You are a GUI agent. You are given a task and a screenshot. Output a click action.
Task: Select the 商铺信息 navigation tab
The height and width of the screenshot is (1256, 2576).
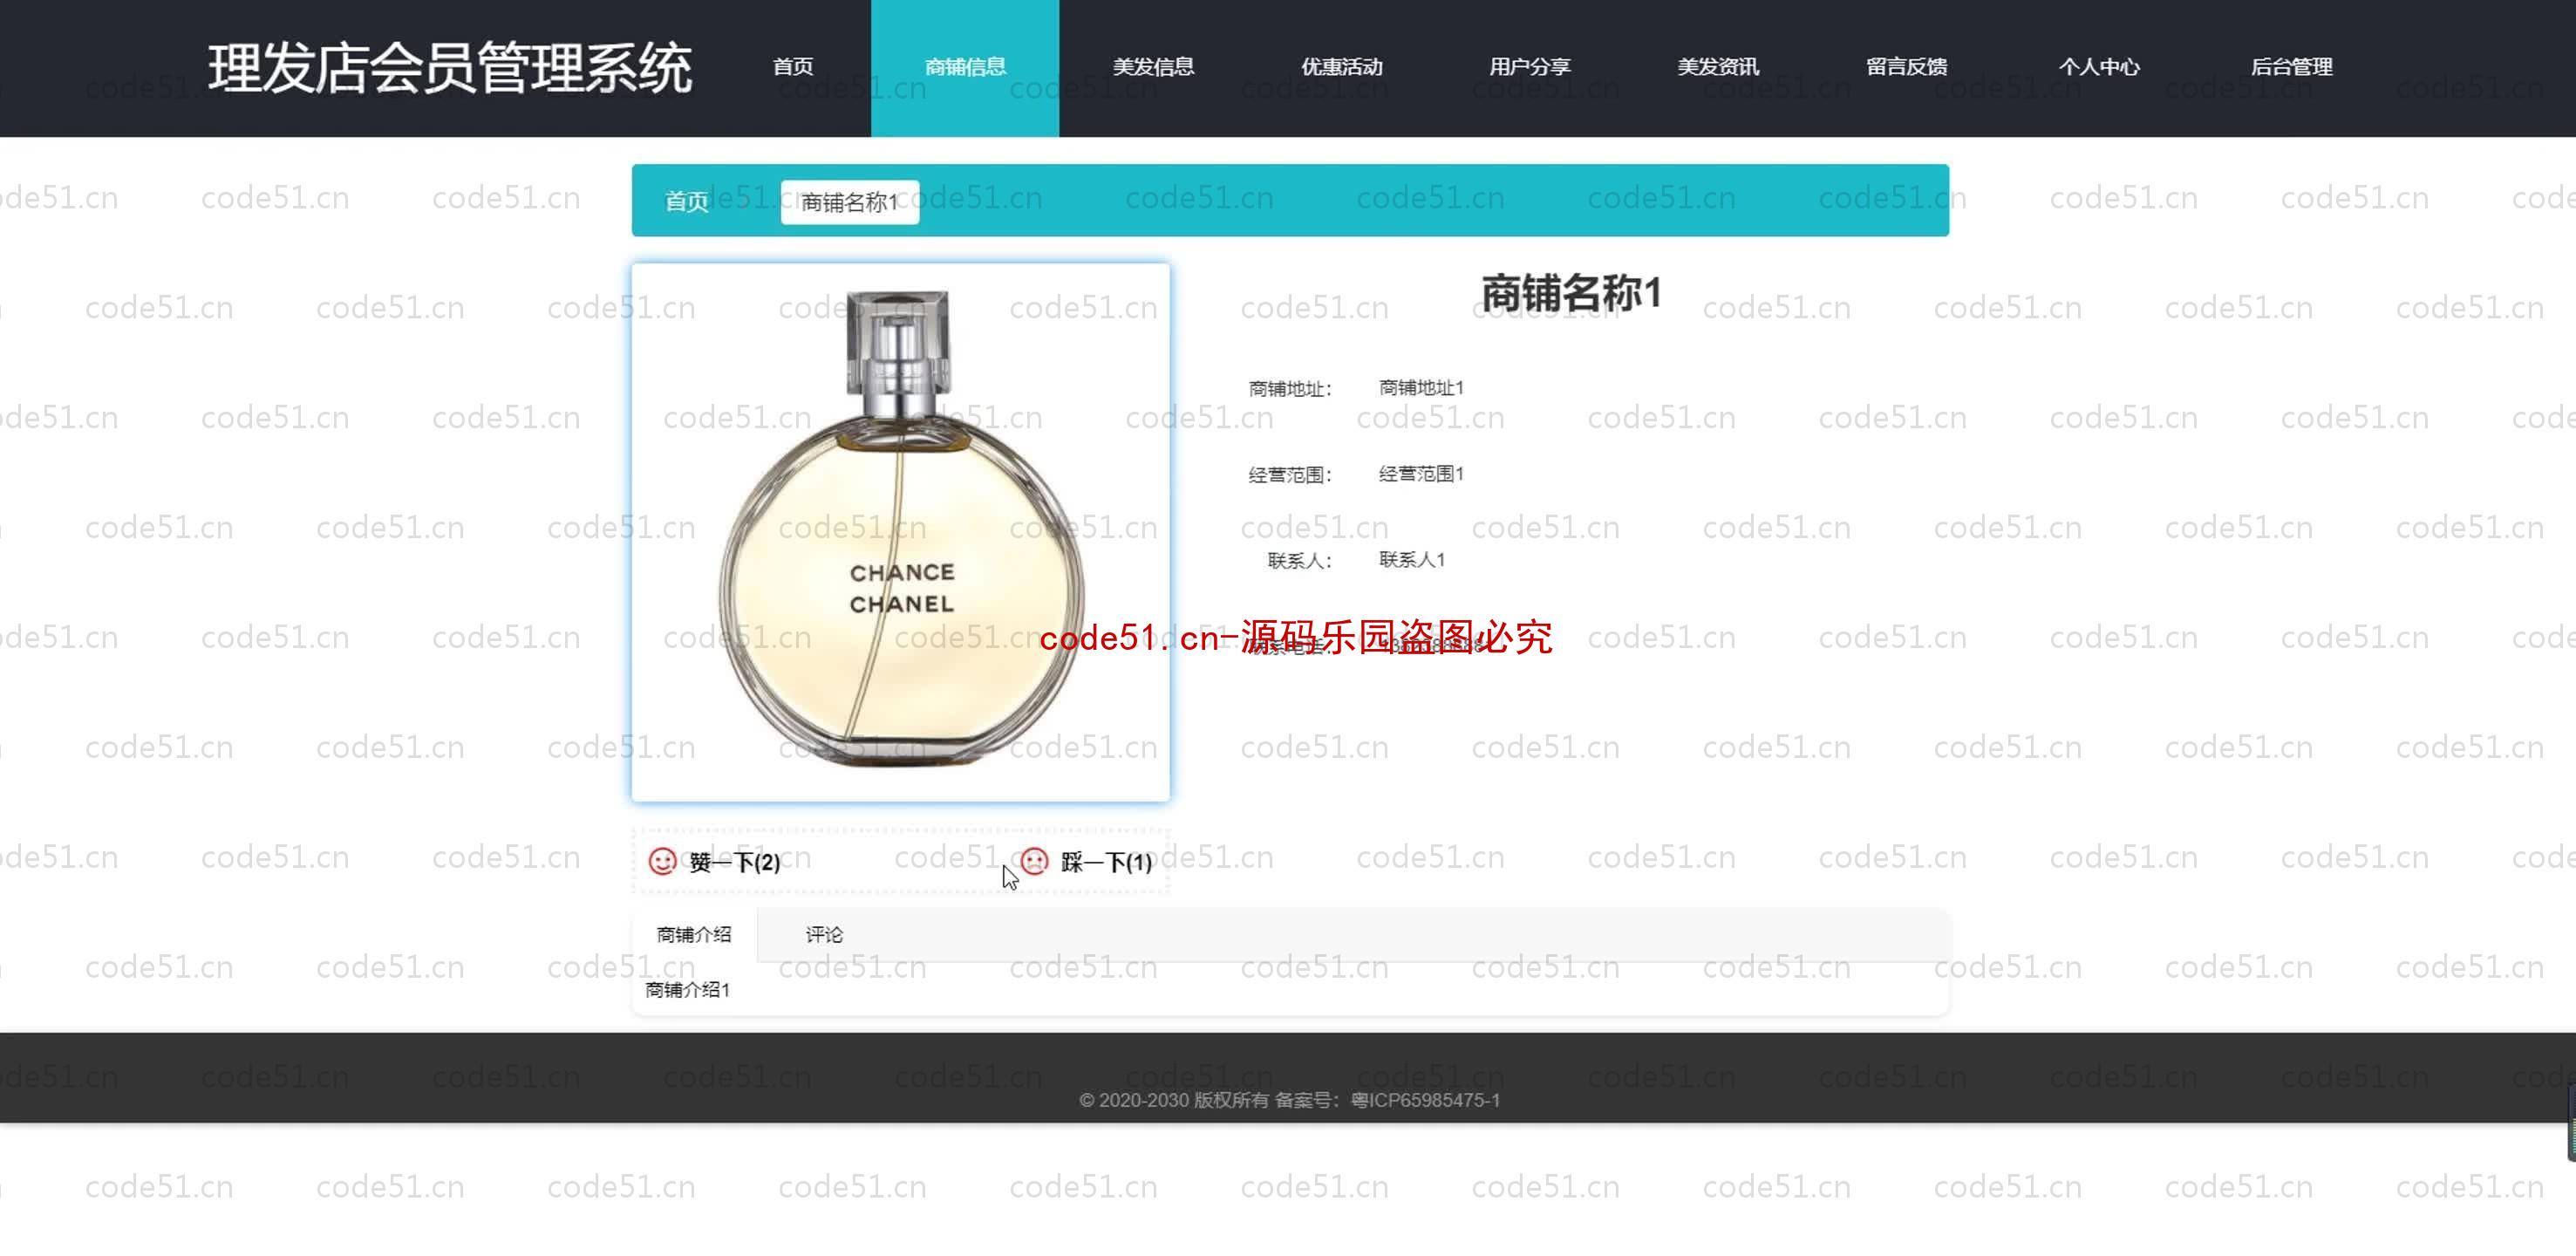[965, 67]
